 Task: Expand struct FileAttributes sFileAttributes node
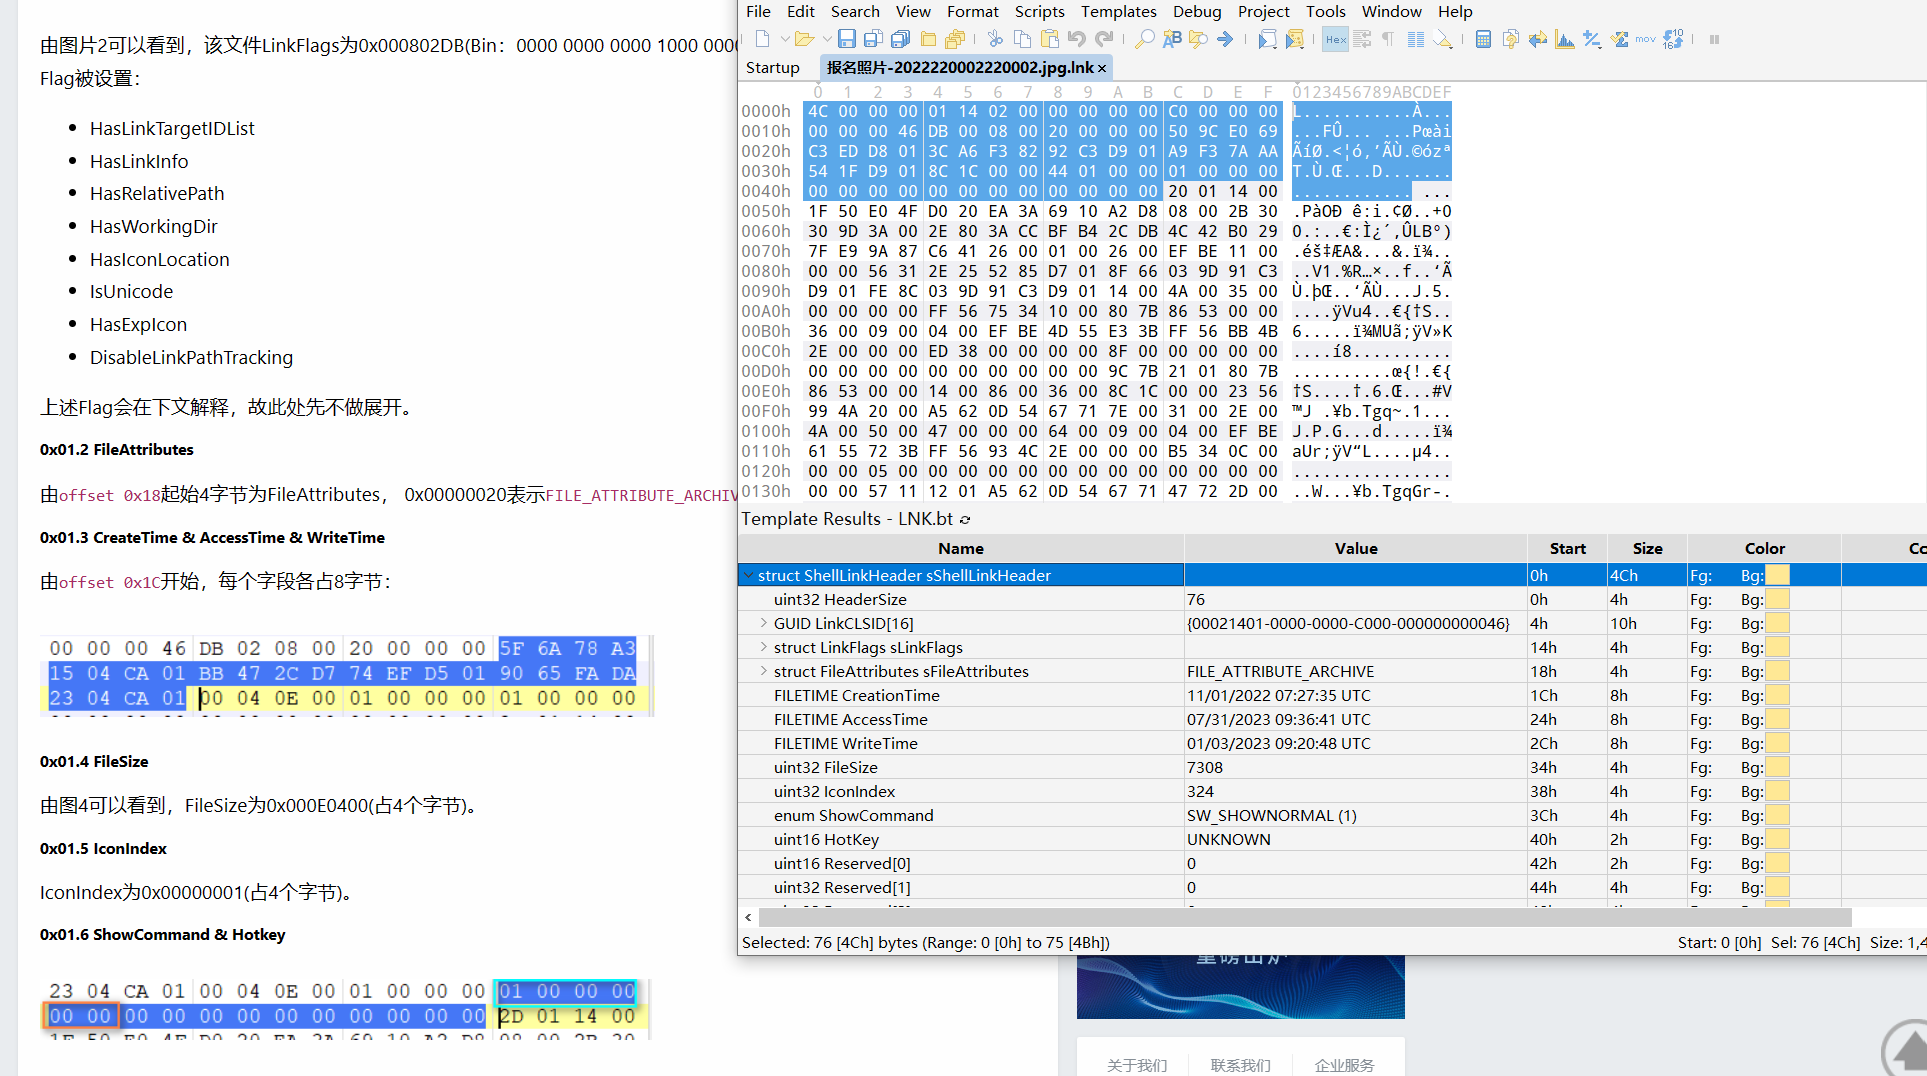coord(764,671)
